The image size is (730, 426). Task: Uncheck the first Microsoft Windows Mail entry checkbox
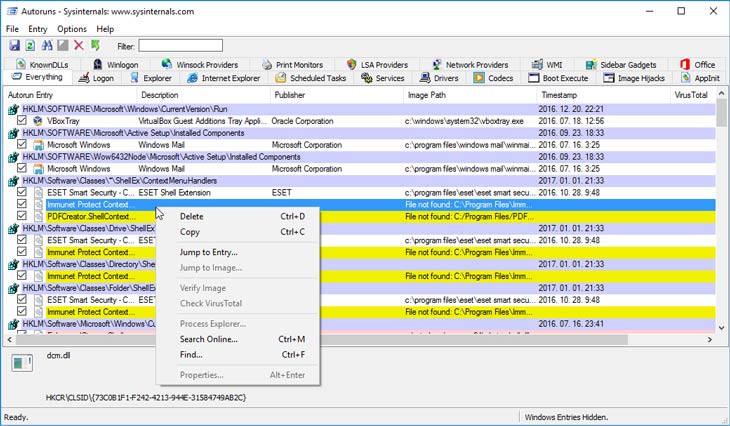tap(21, 144)
